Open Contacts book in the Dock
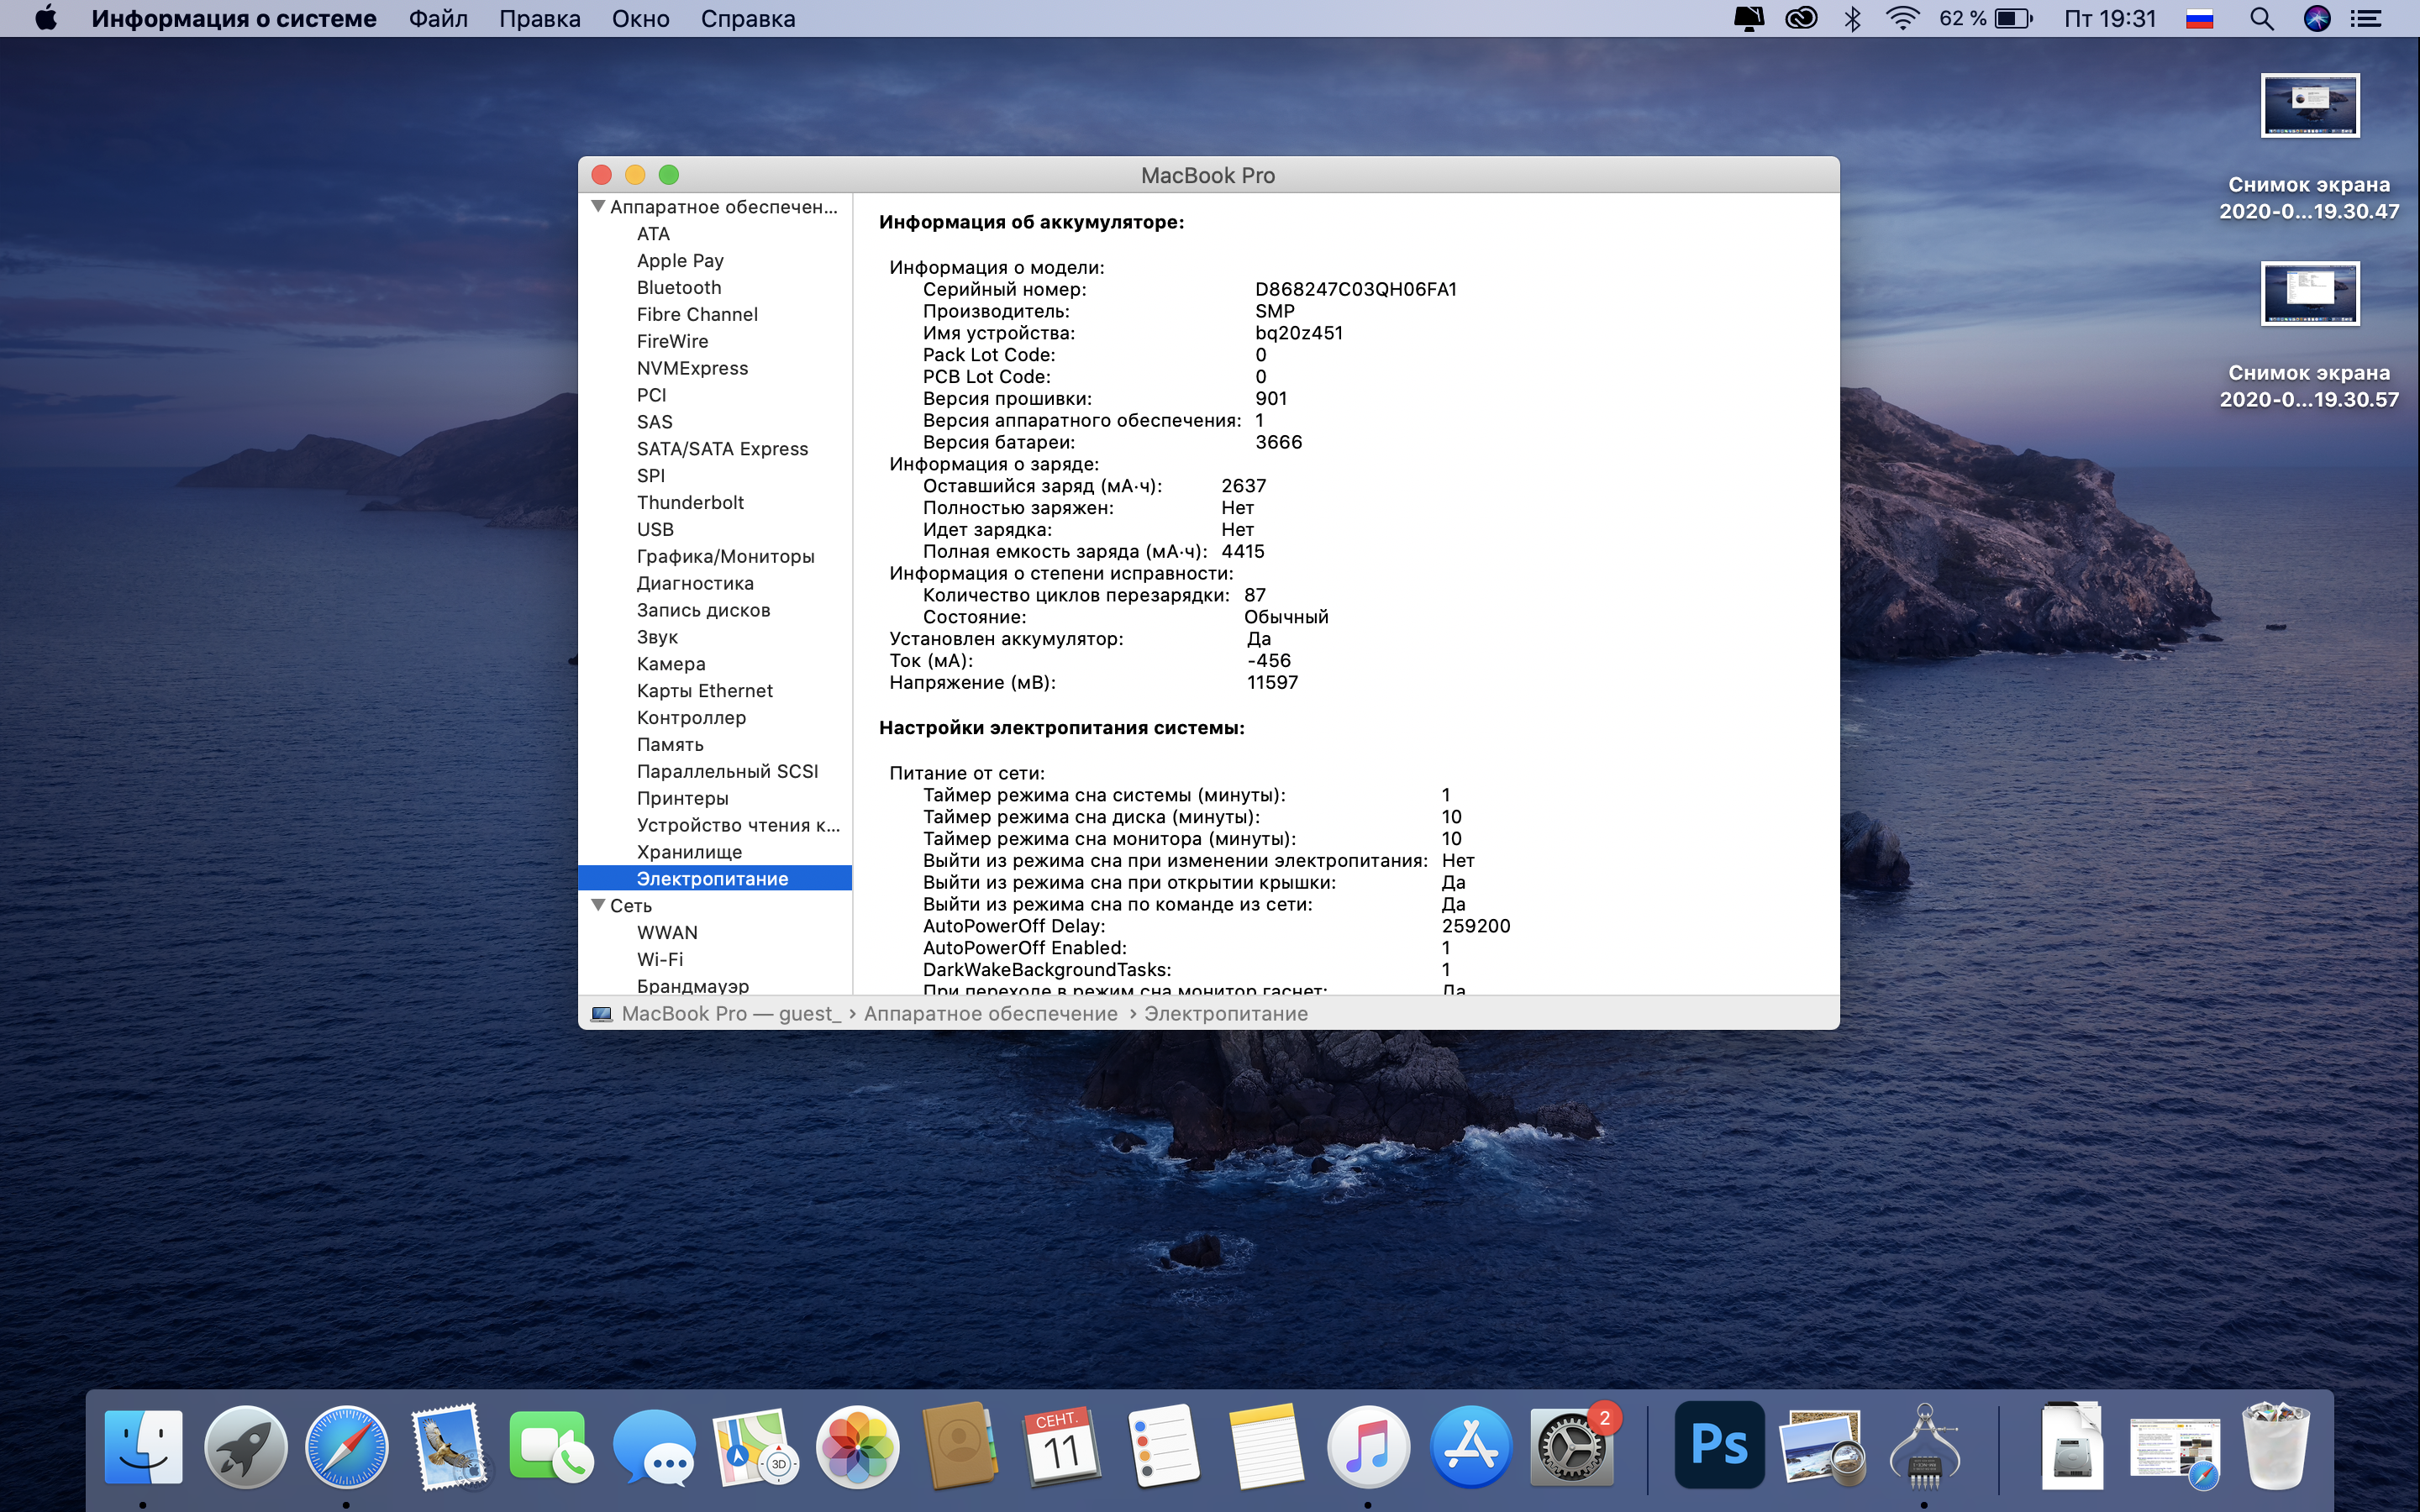Image resolution: width=2420 pixels, height=1512 pixels. (x=959, y=1446)
